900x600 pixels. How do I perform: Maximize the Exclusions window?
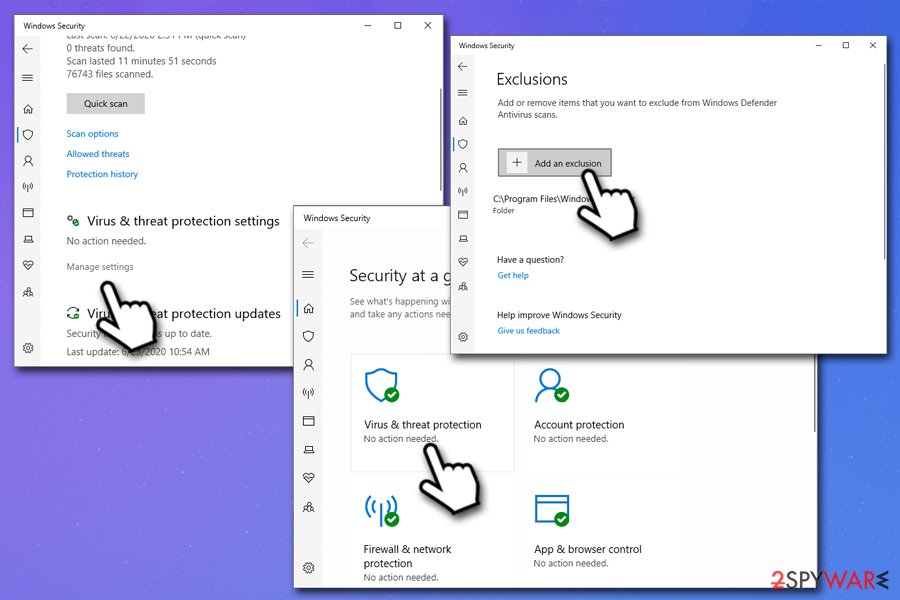pyautogui.click(x=845, y=45)
